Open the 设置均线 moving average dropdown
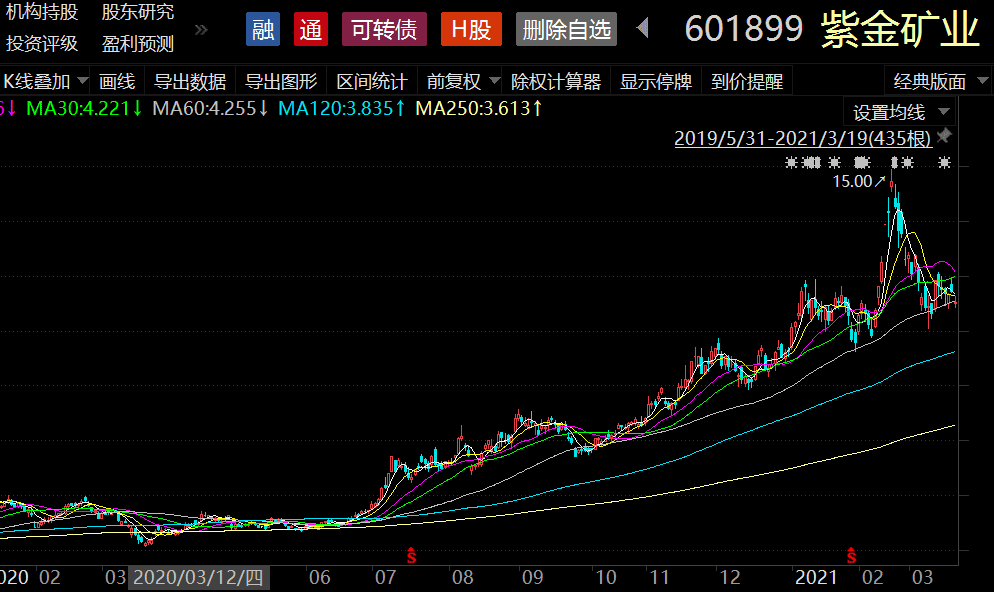Viewport: 994px width, 592px height. pyautogui.click(x=900, y=112)
